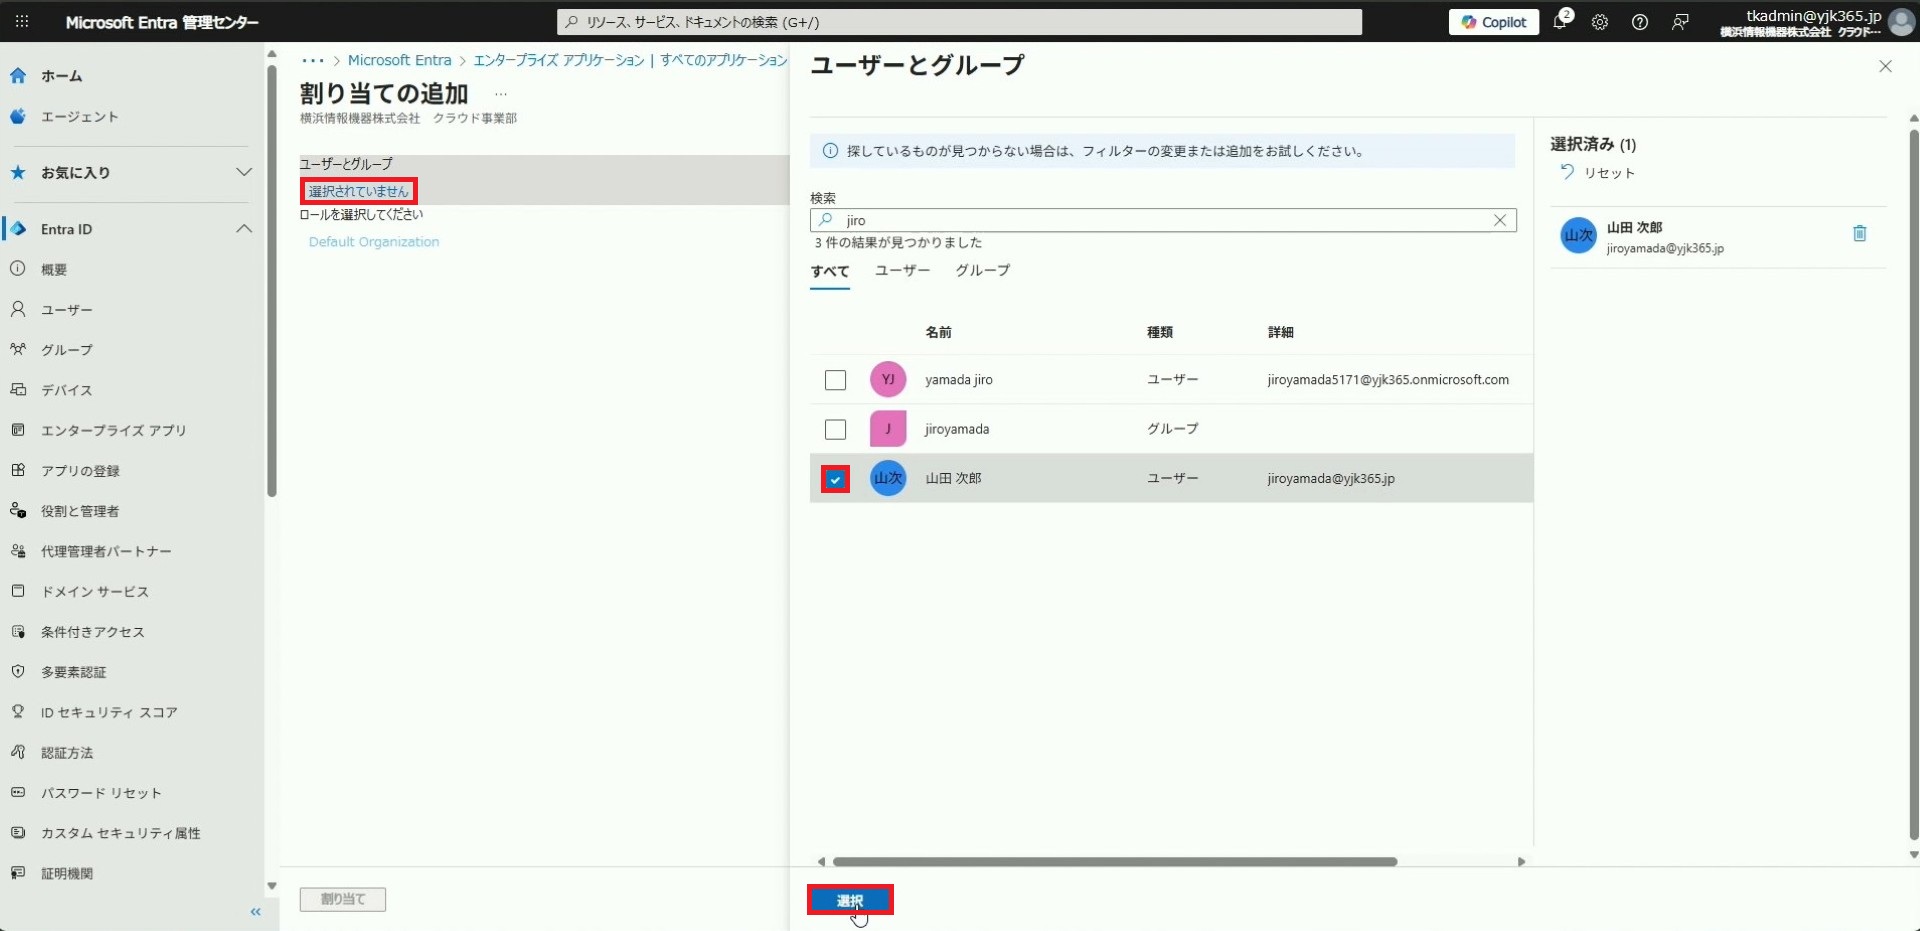Image resolution: width=1920 pixels, height=931 pixels.
Task: Open the app launcher grid icon
Action: tap(22, 22)
